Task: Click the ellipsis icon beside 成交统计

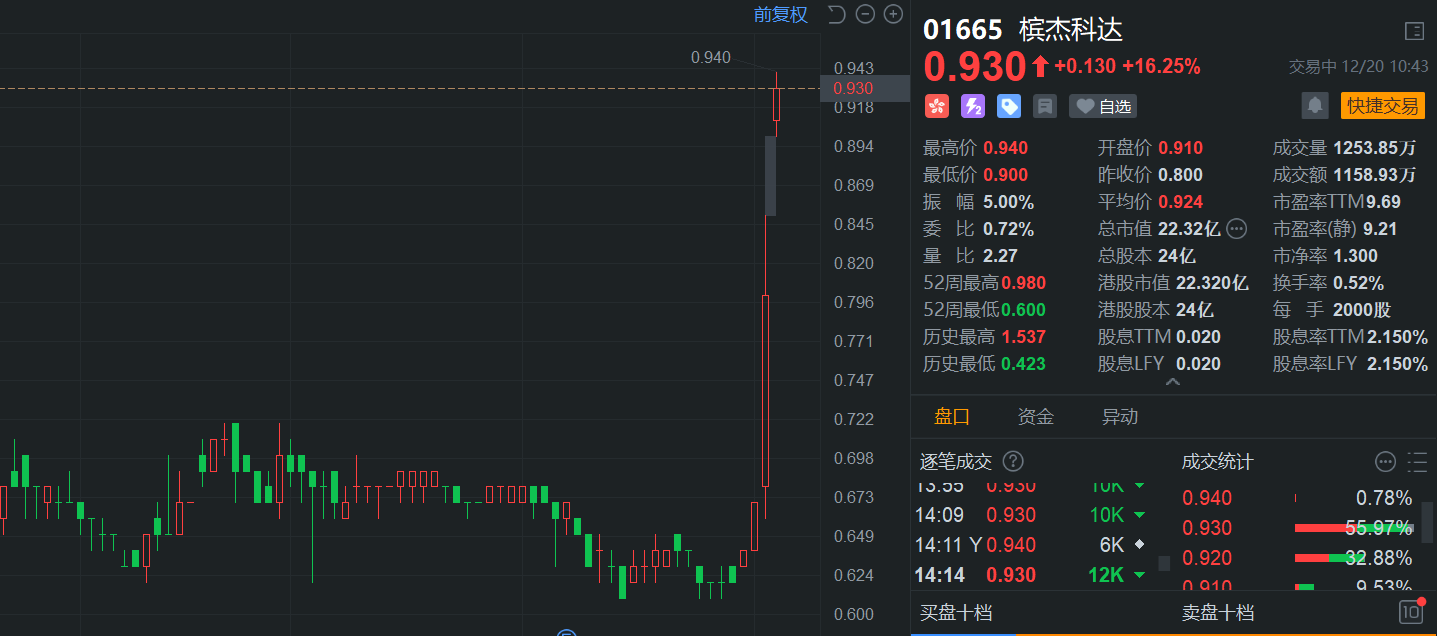Action: (x=1385, y=462)
